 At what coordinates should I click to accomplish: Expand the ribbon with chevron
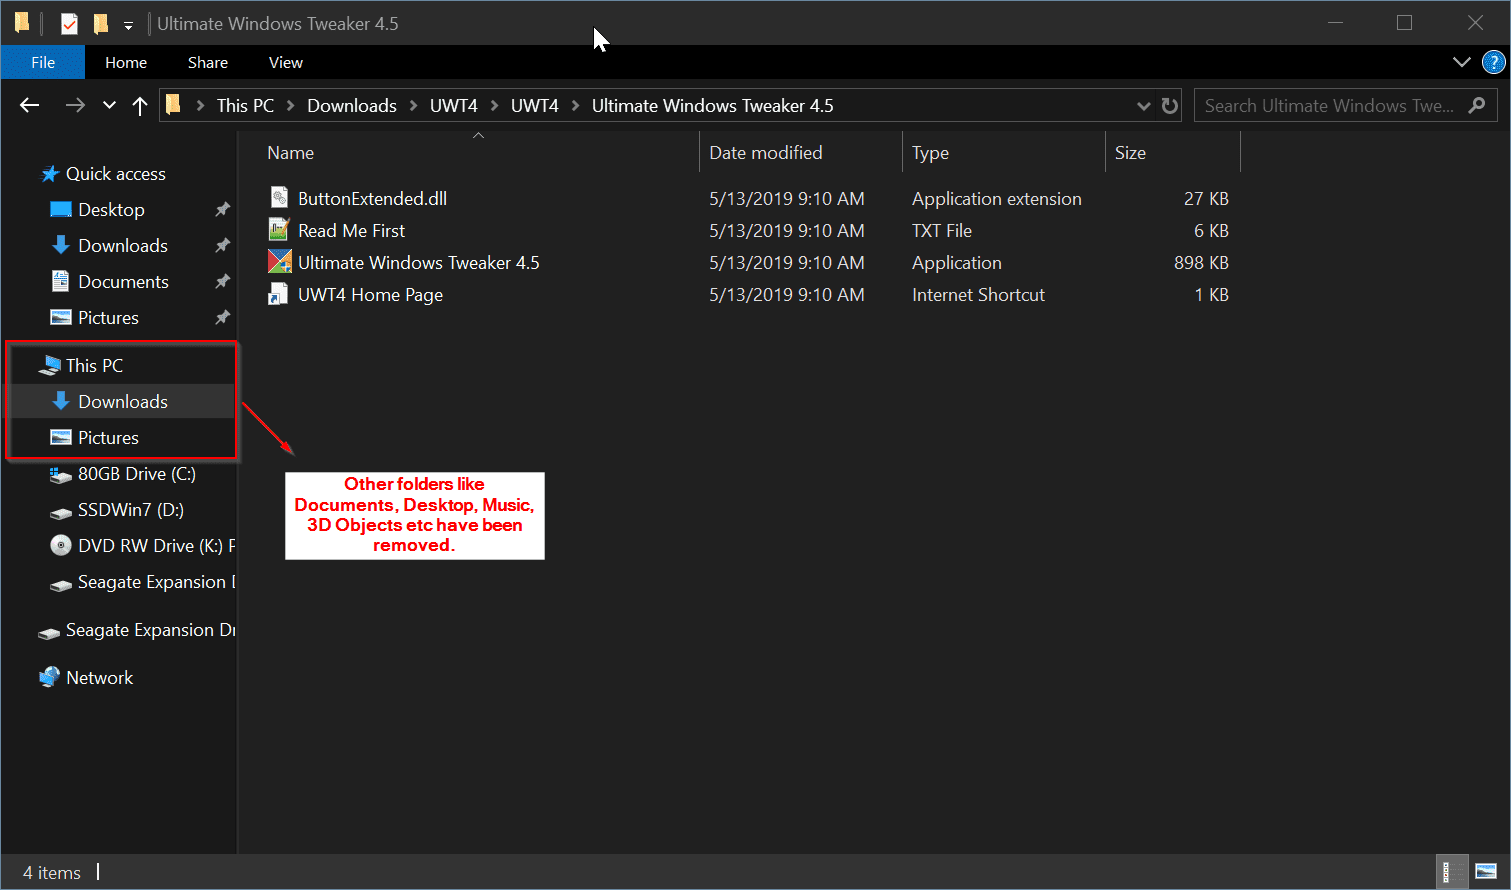click(1461, 62)
